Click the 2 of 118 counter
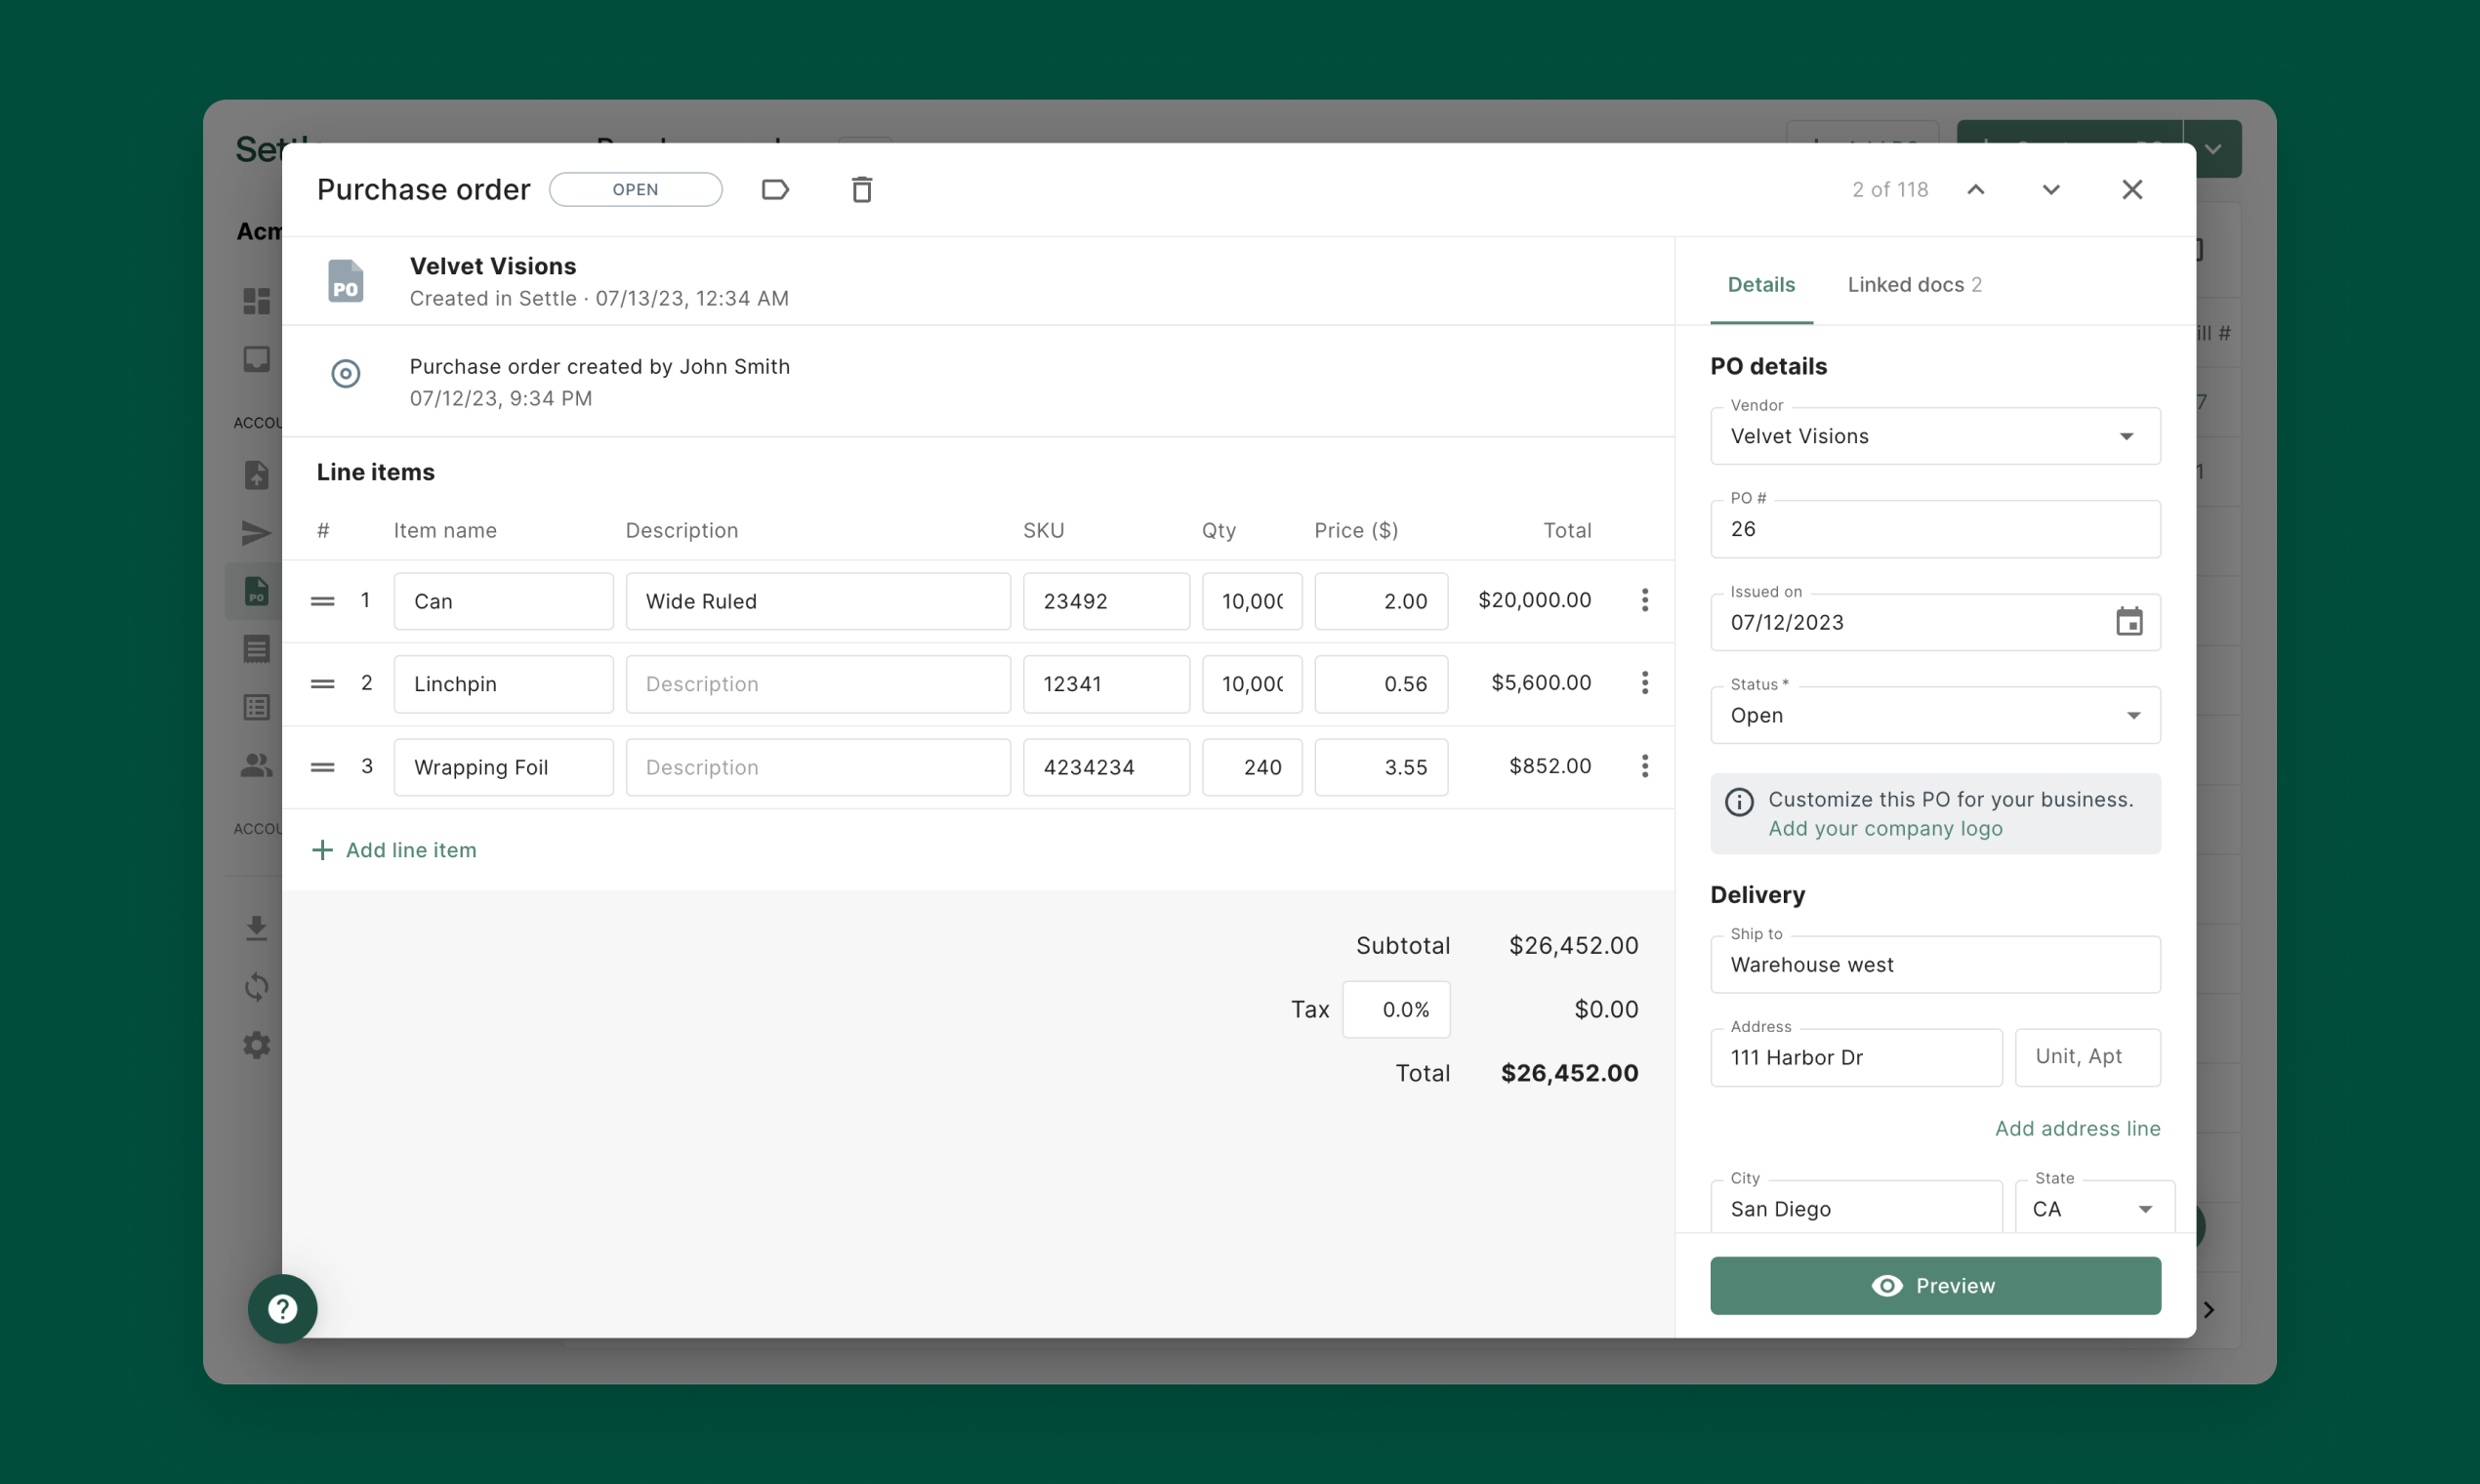The width and height of the screenshot is (2480, 1484). point(1889,190)
